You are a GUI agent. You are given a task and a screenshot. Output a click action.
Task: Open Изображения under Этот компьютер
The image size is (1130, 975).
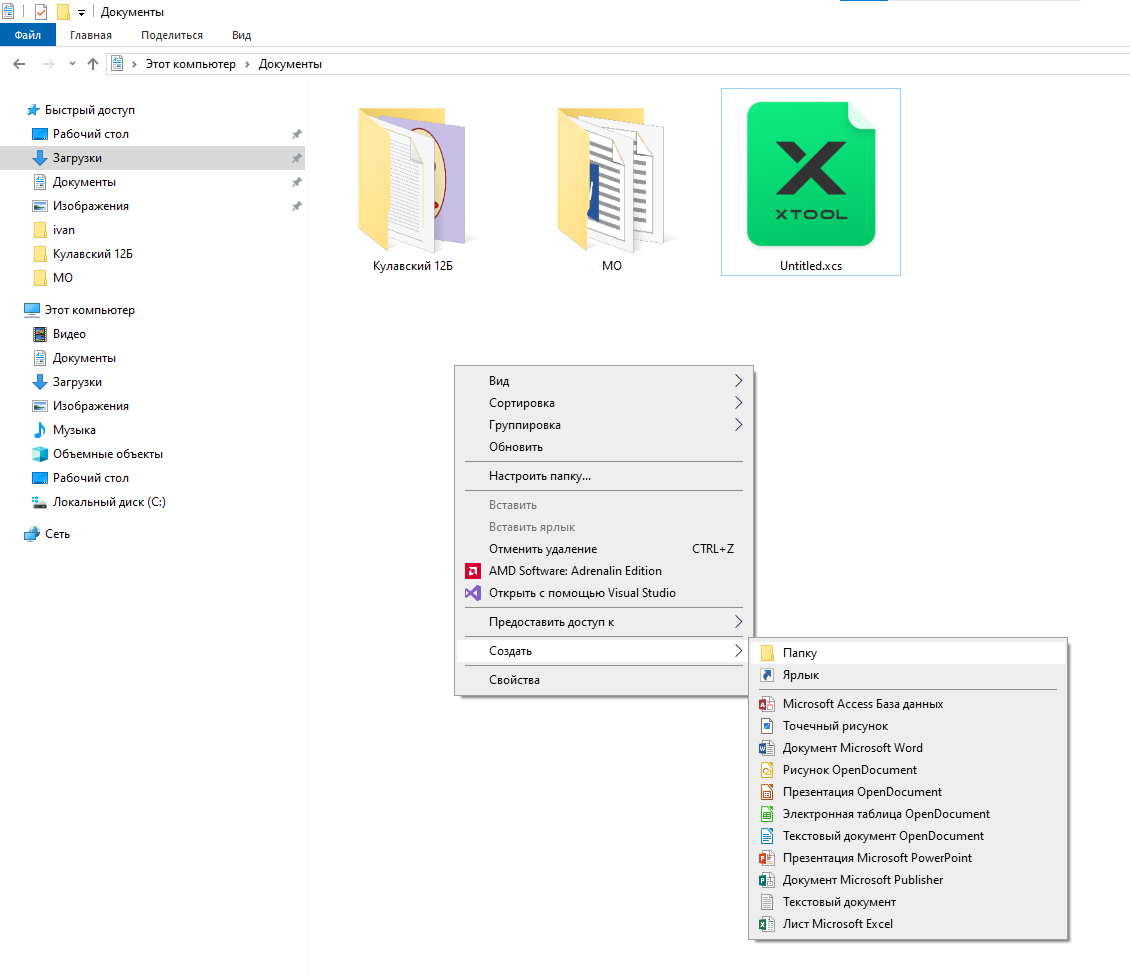[x=90, y=406]
